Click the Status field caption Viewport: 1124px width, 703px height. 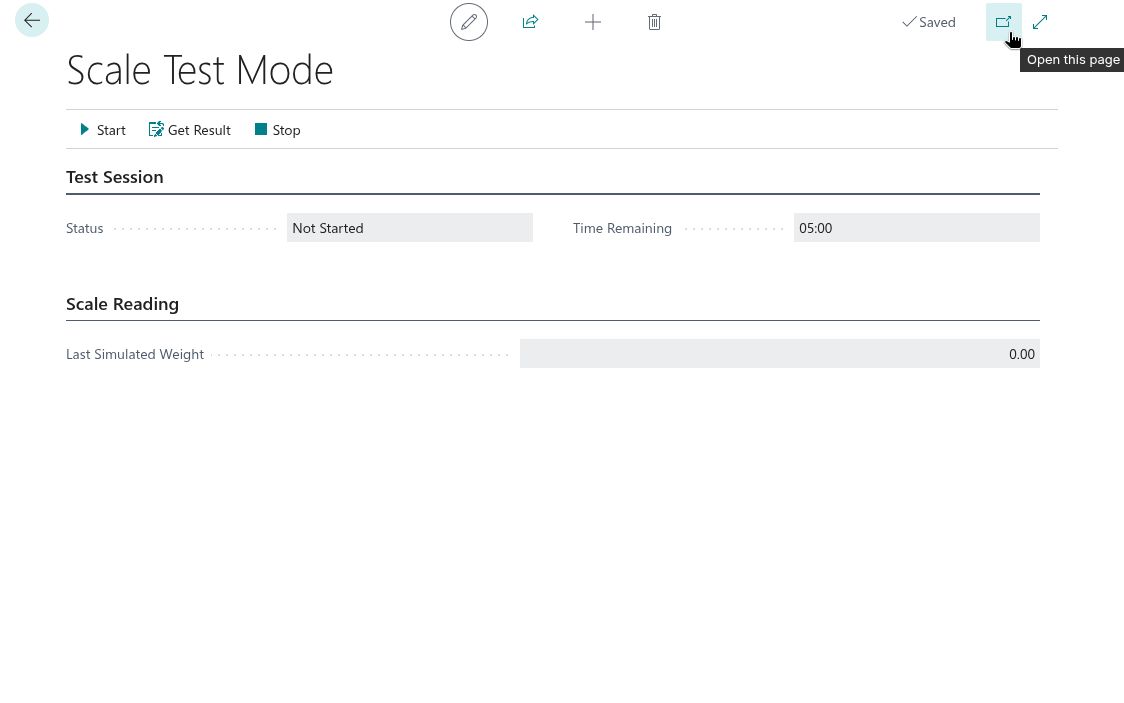click(x=85, y=228)
